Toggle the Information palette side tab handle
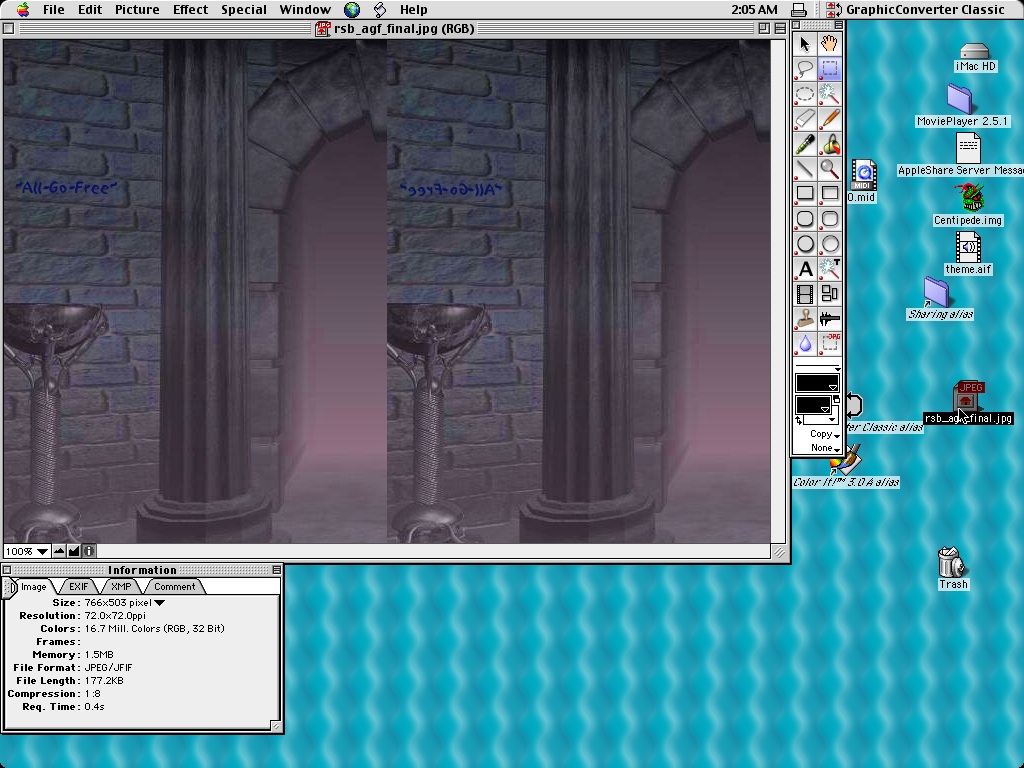This screenshot has height=768, width=1024. point(9,588)
